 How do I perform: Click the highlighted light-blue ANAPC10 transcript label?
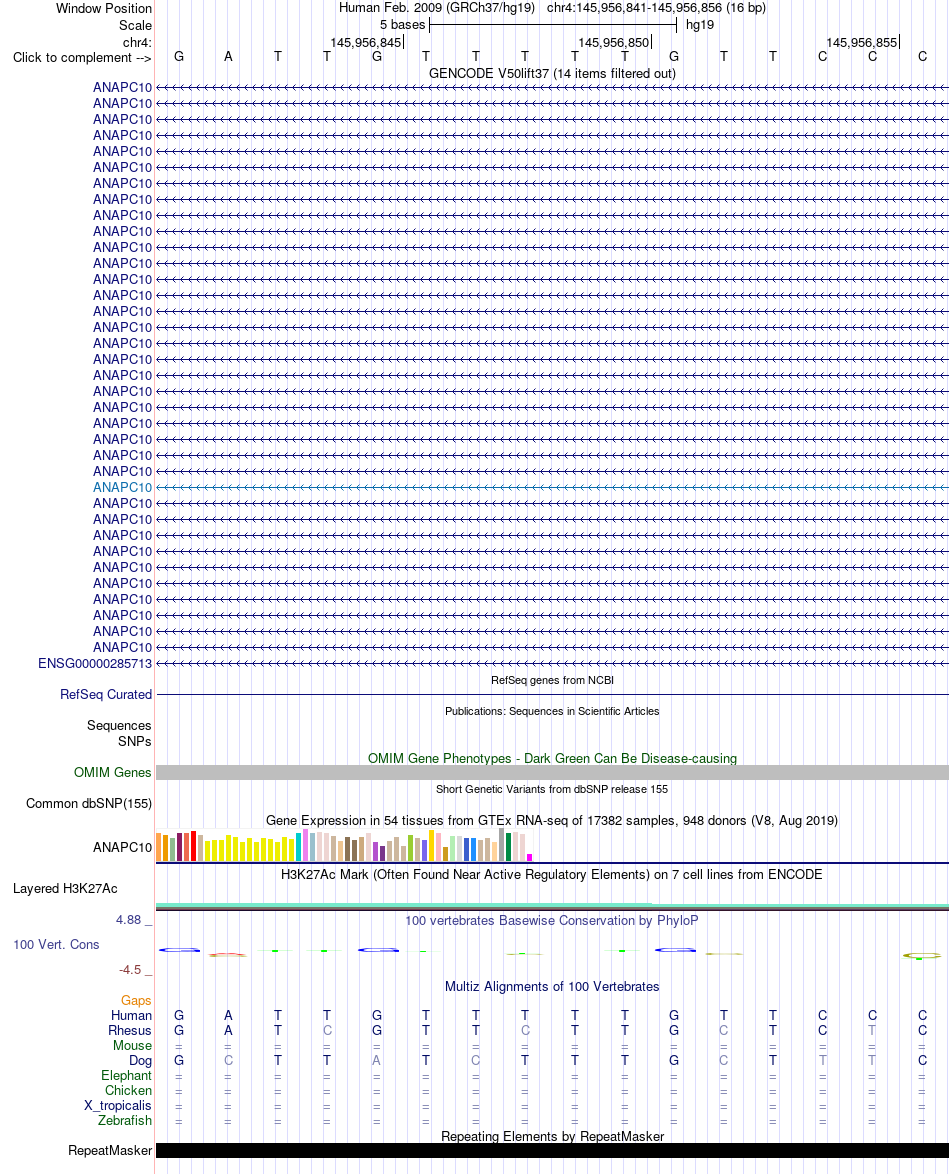[122, 487]
